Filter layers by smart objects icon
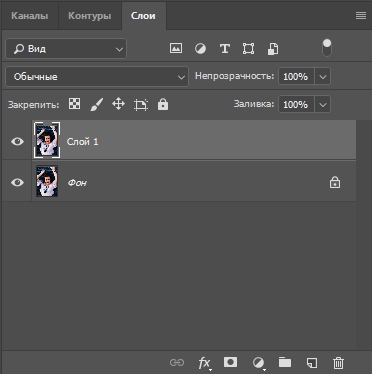This screenshot has height=374, width=372. point(273,49)
